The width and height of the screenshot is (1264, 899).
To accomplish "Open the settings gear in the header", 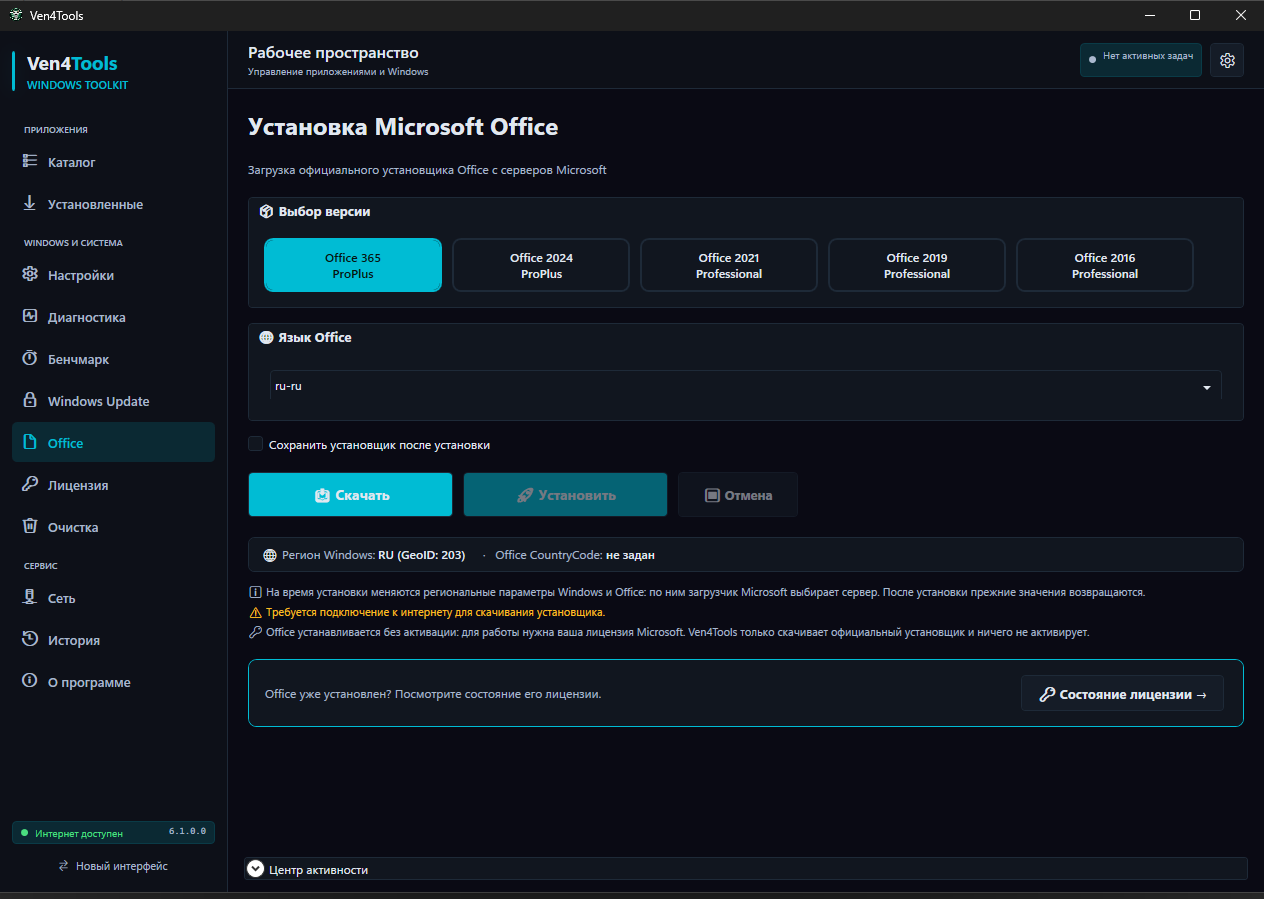I will pos(1227,60).
